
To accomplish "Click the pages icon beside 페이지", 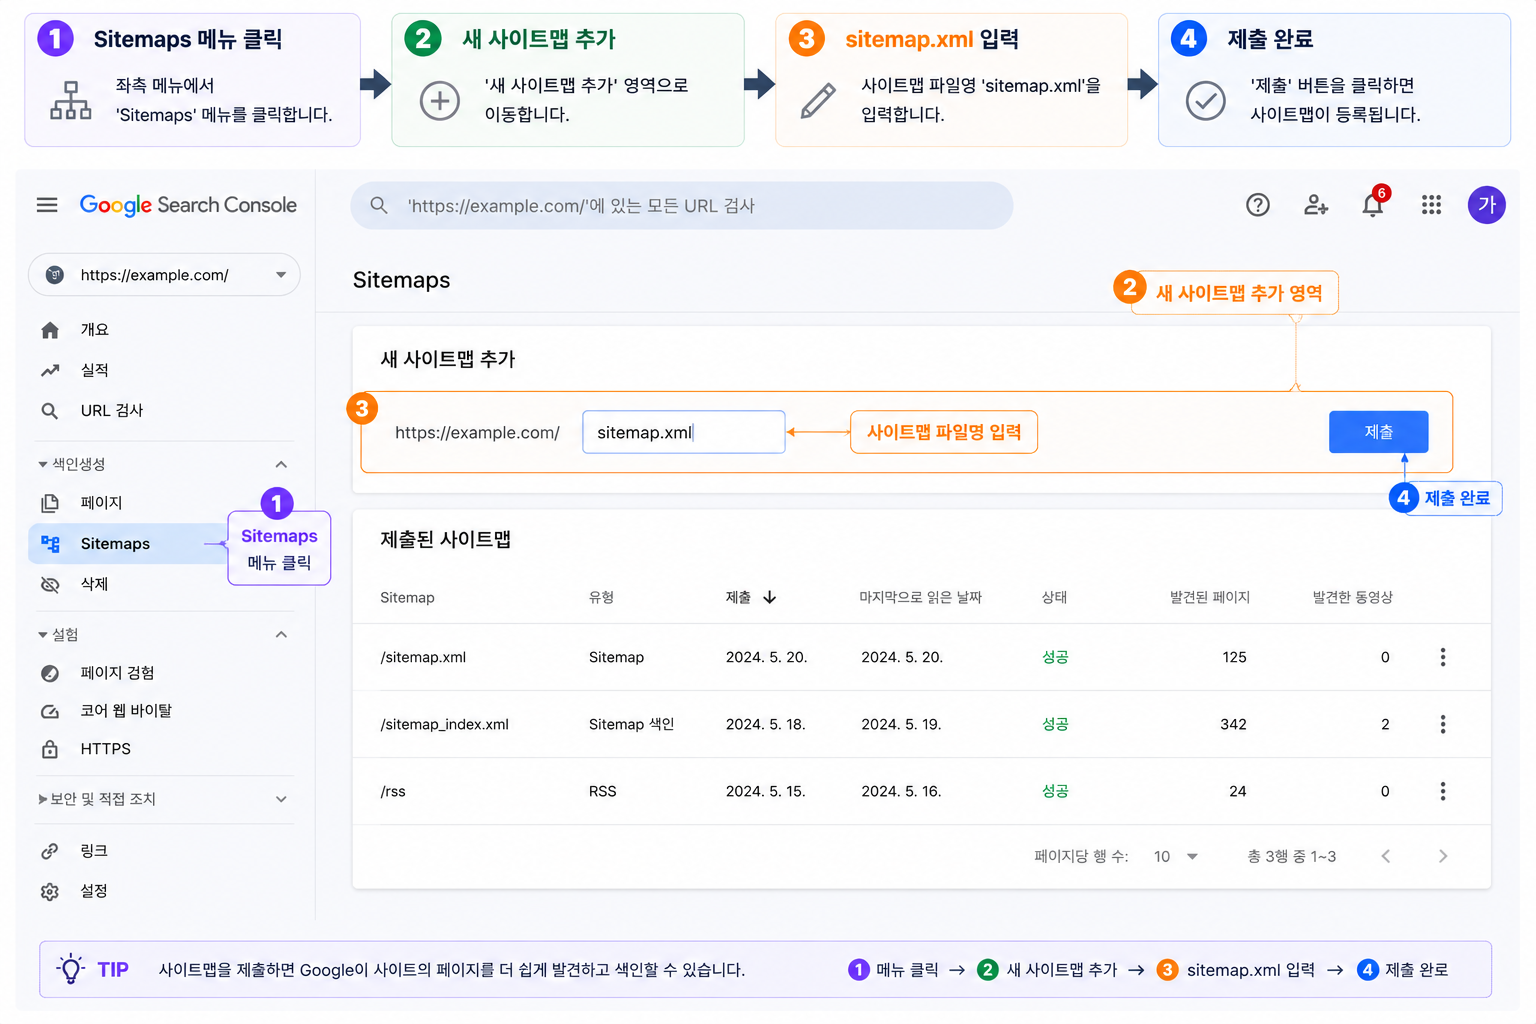I will click(x=50, y=503).
